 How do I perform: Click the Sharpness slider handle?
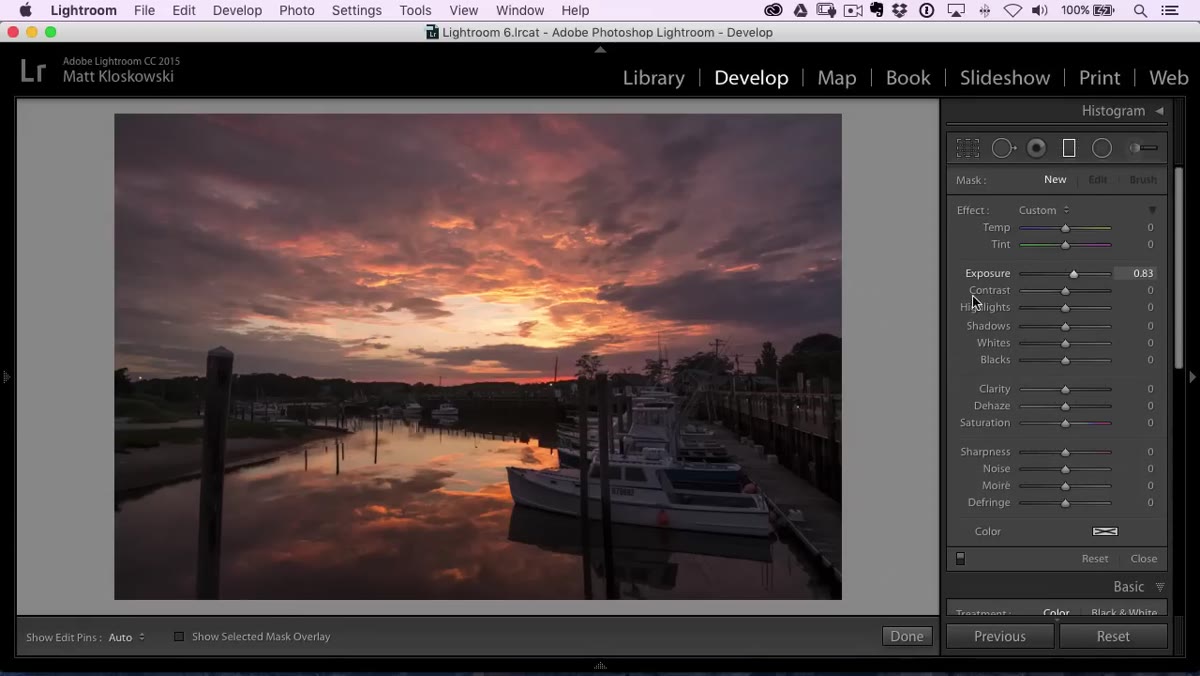click(1065, 452)
